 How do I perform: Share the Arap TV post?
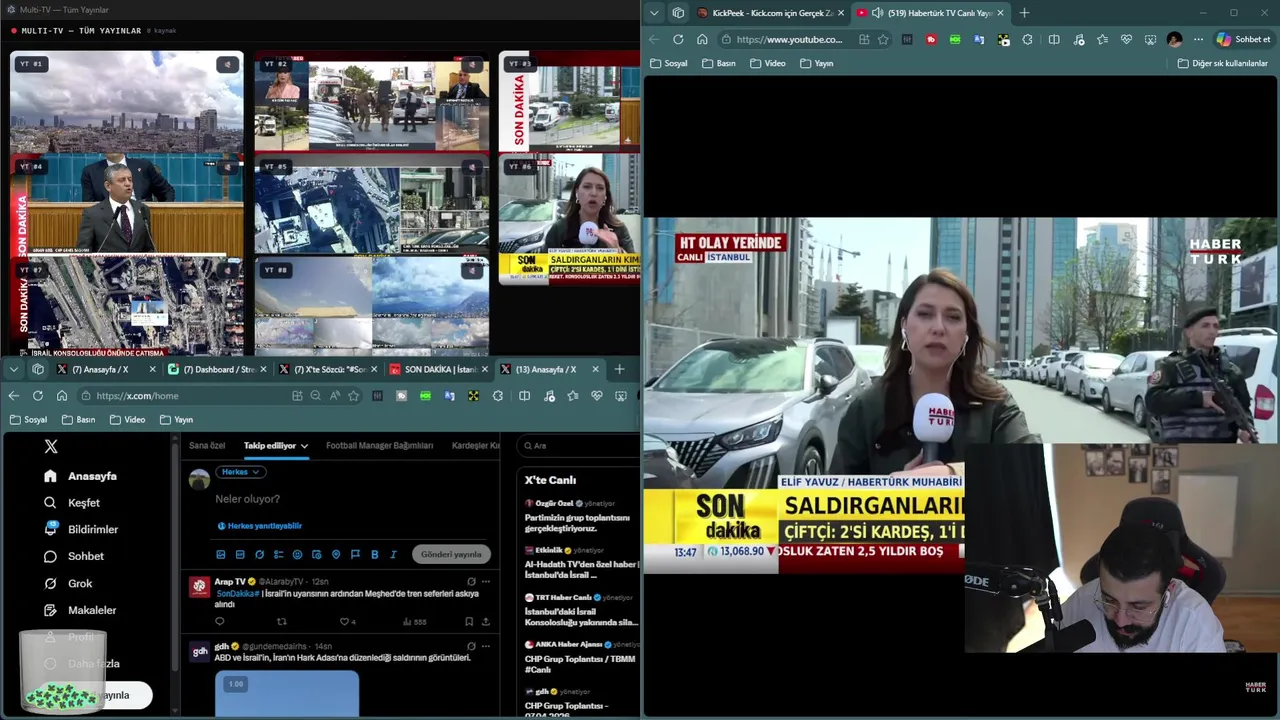(486, 622)
